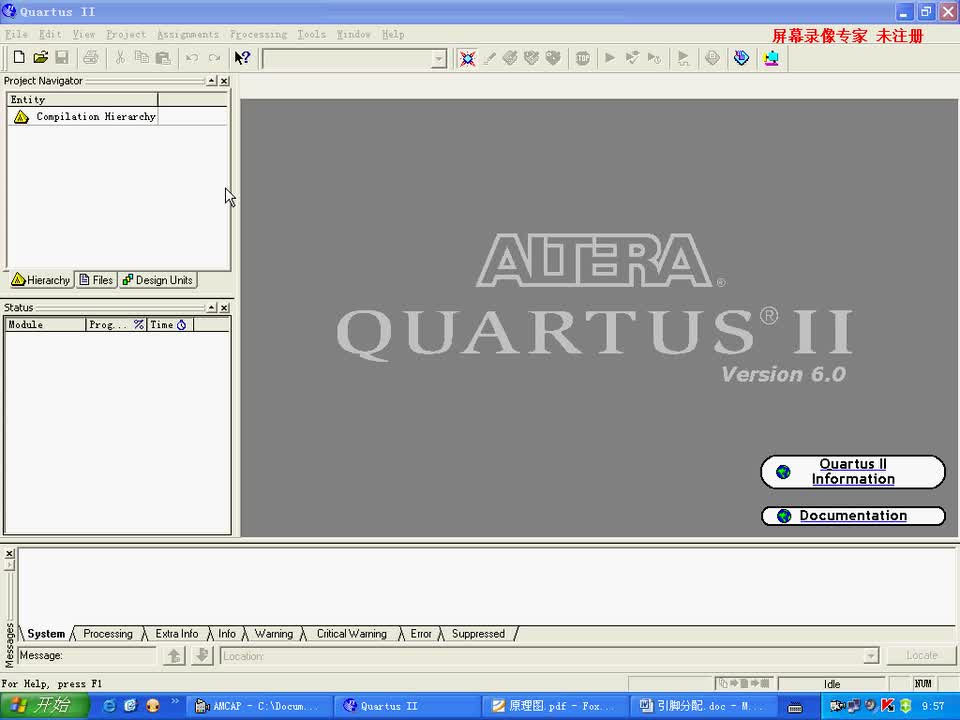Click the Save floppy disk icon

(62, 58)
